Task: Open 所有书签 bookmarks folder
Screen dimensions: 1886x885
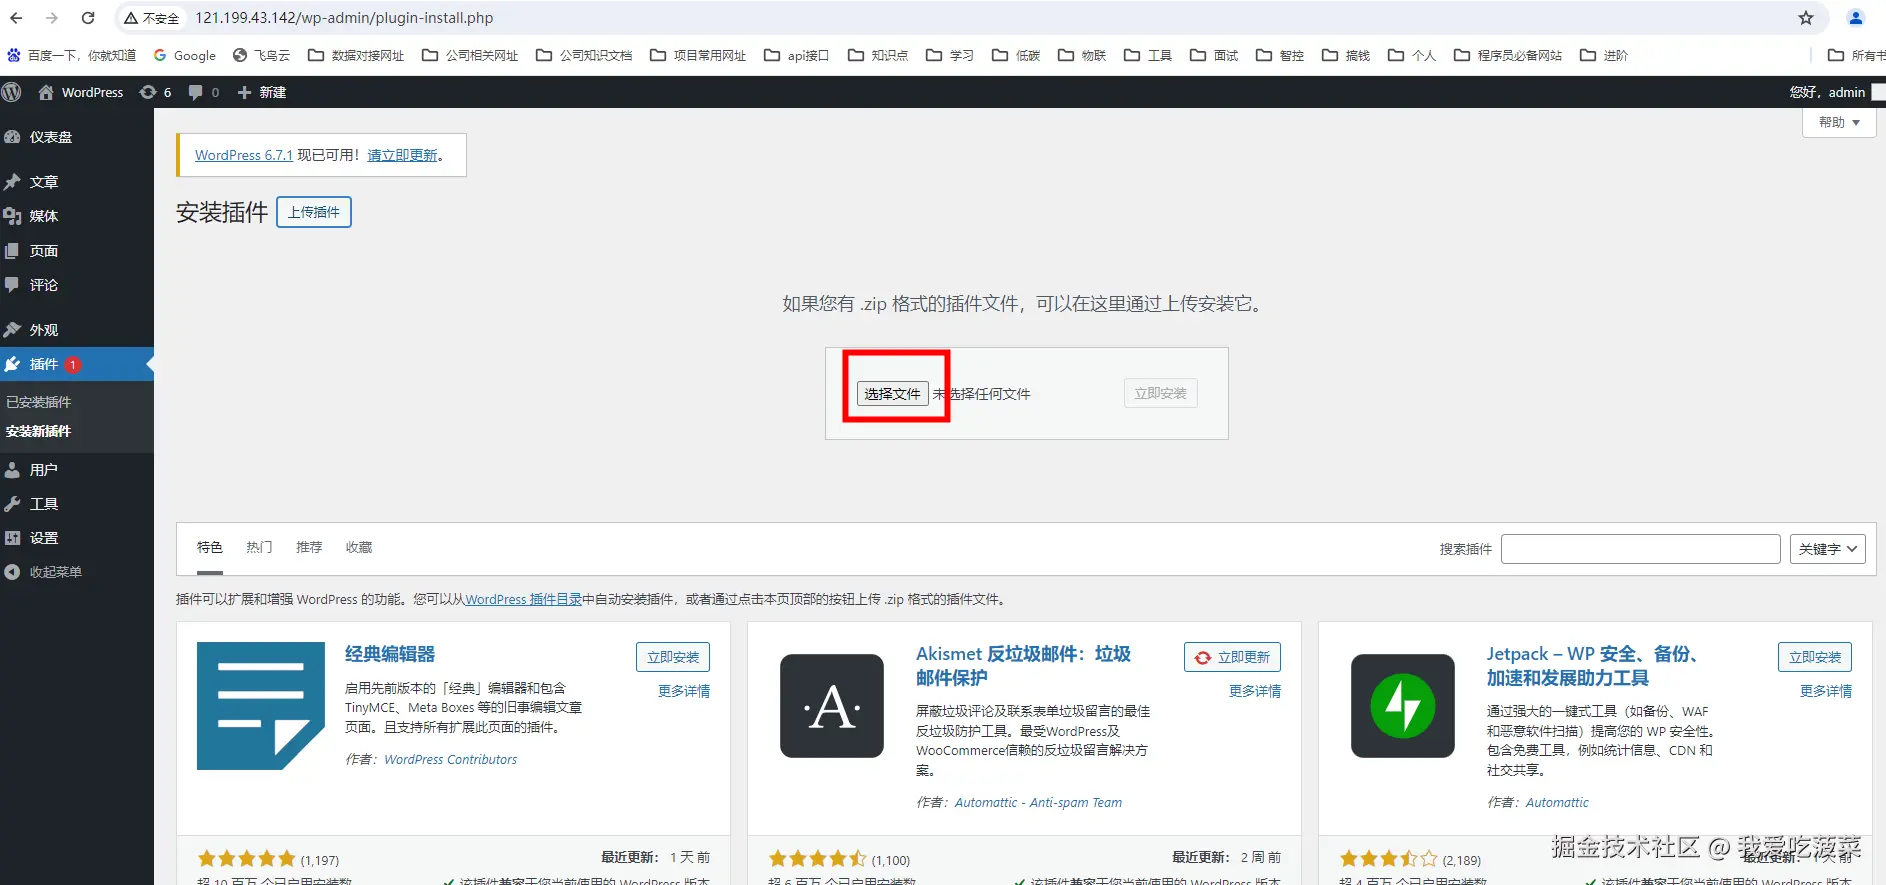Action: click(x=1856, y=55)
